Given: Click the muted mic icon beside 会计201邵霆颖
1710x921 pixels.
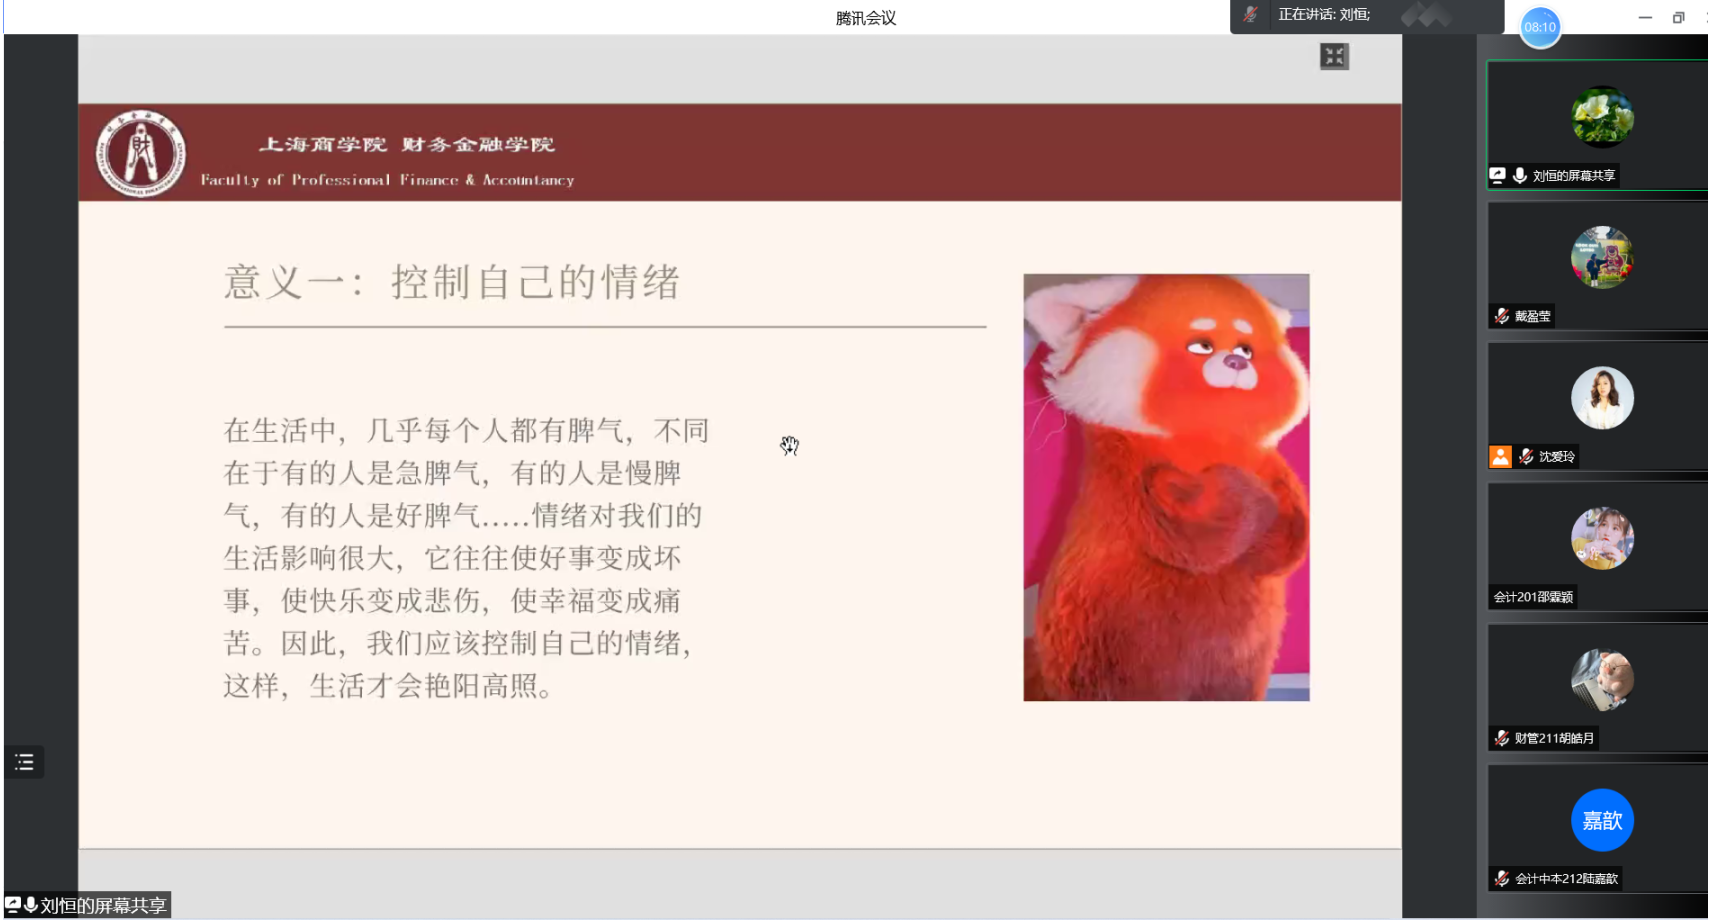Looking at the screenshot, I should tap(1500, 597).
